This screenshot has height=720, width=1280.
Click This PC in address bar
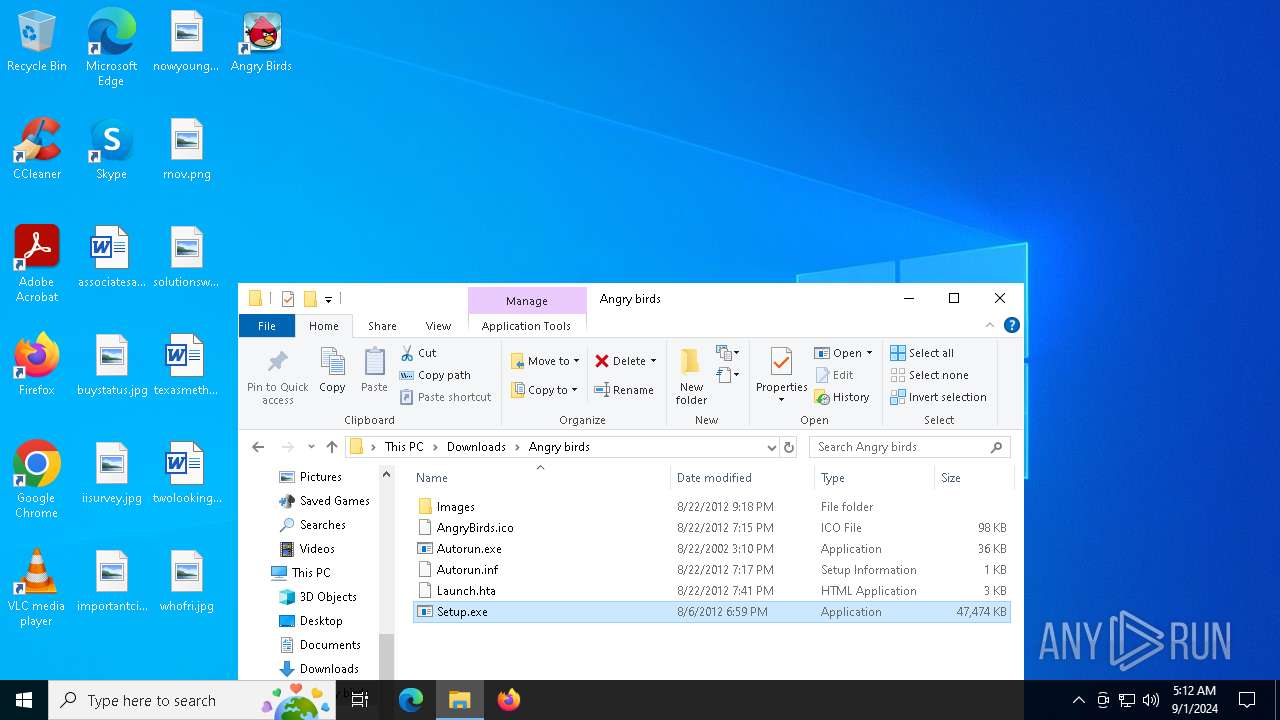point(404,447)
